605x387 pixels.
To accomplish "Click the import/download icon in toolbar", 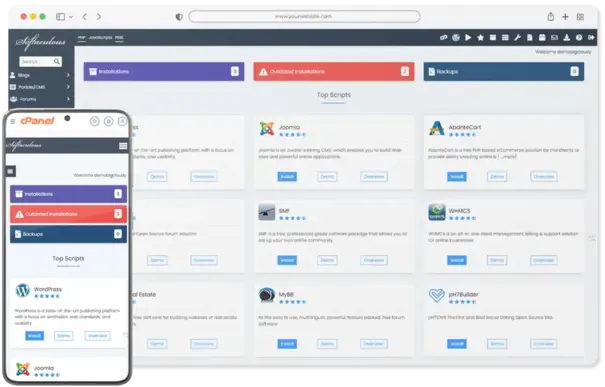I will pyautogui.click(x=566, y=37).
